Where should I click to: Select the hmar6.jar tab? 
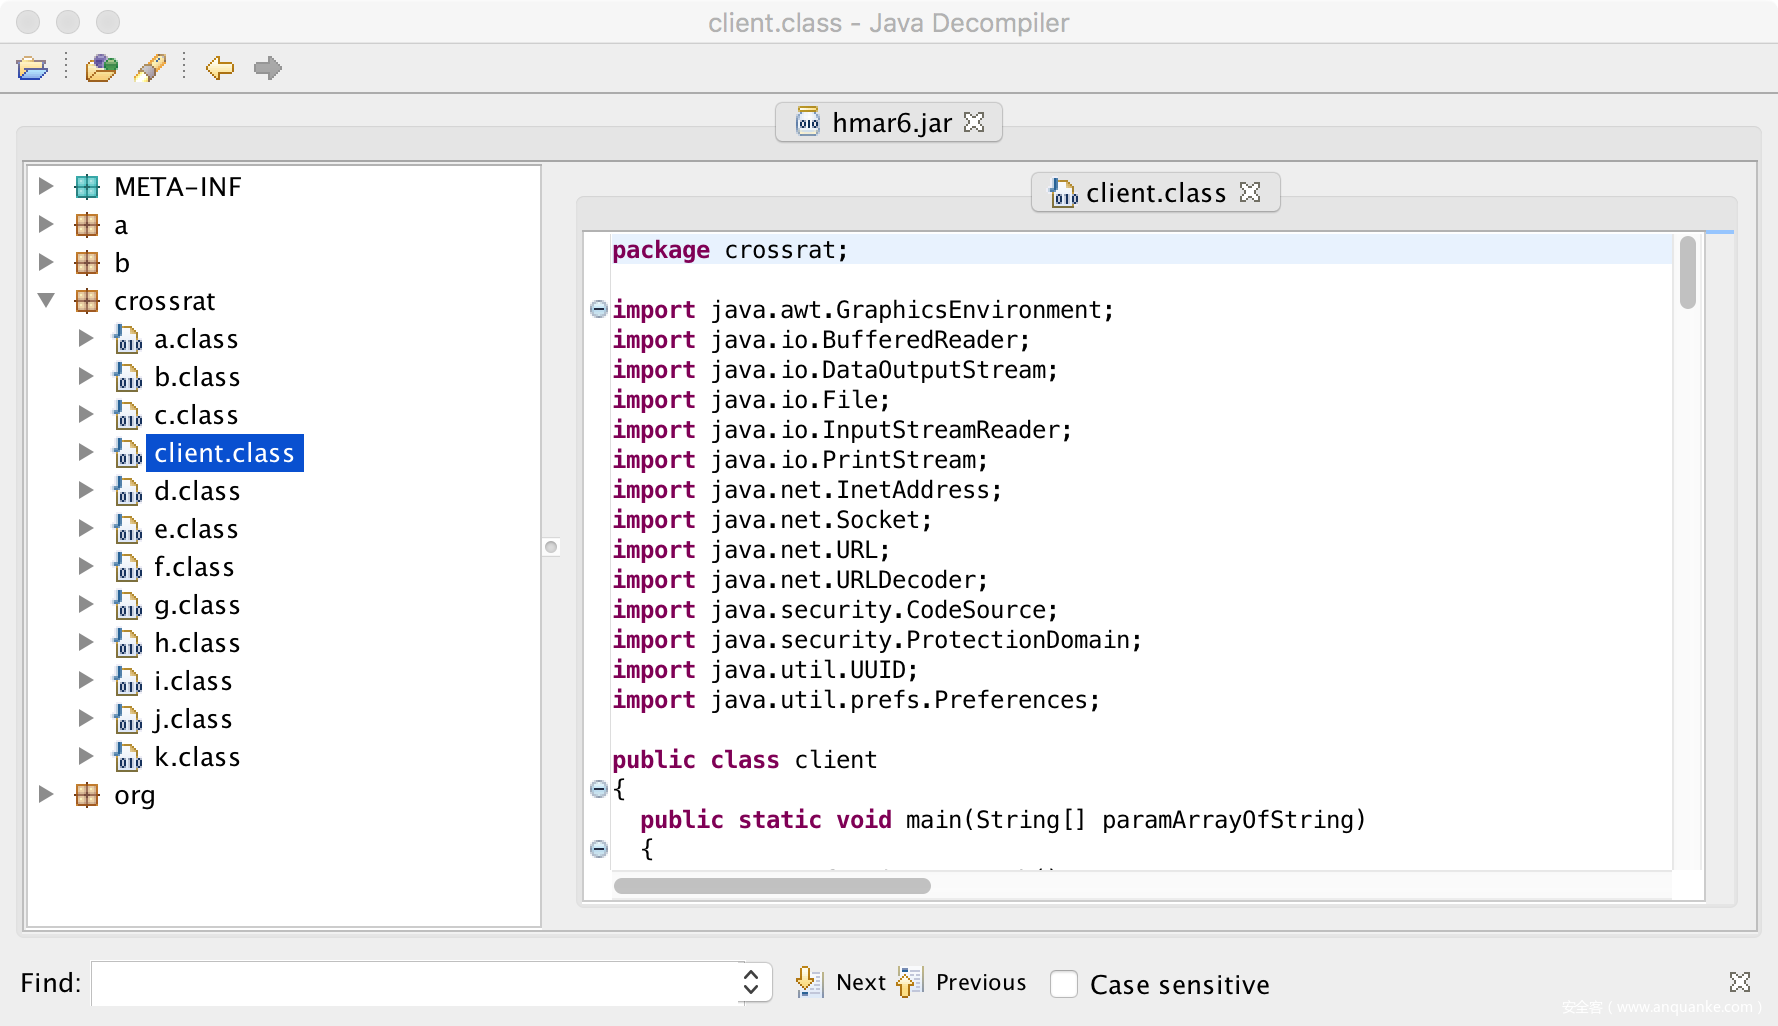pos(890,123)
